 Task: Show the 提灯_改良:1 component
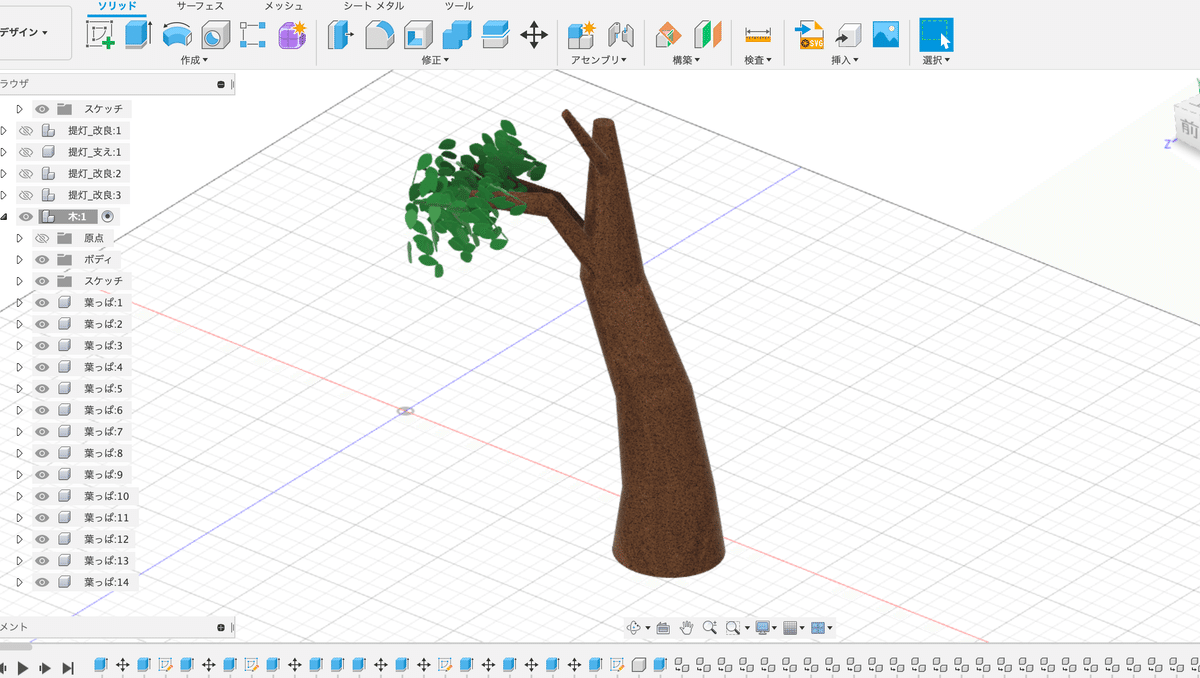[26, 131]
